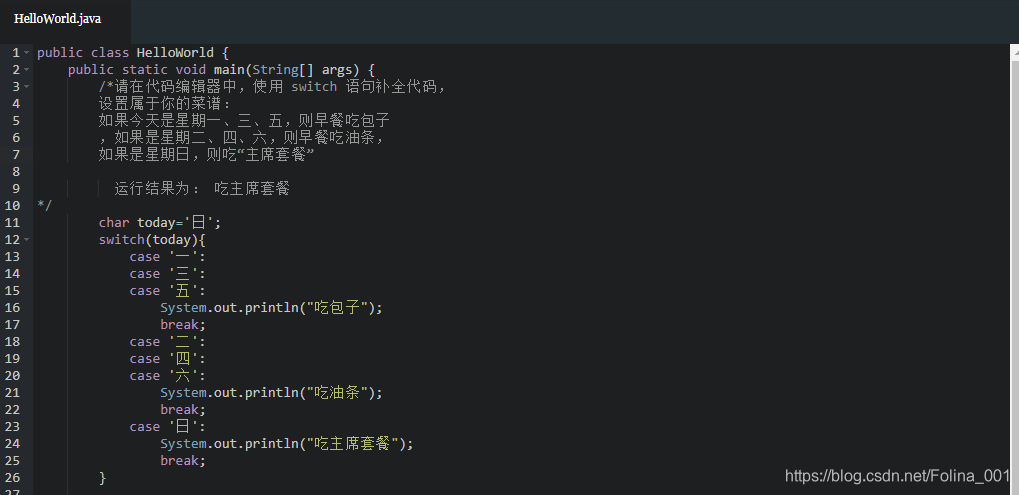Click 'switch(today){' on line 12
The image size is (1019, 495).
152,240
